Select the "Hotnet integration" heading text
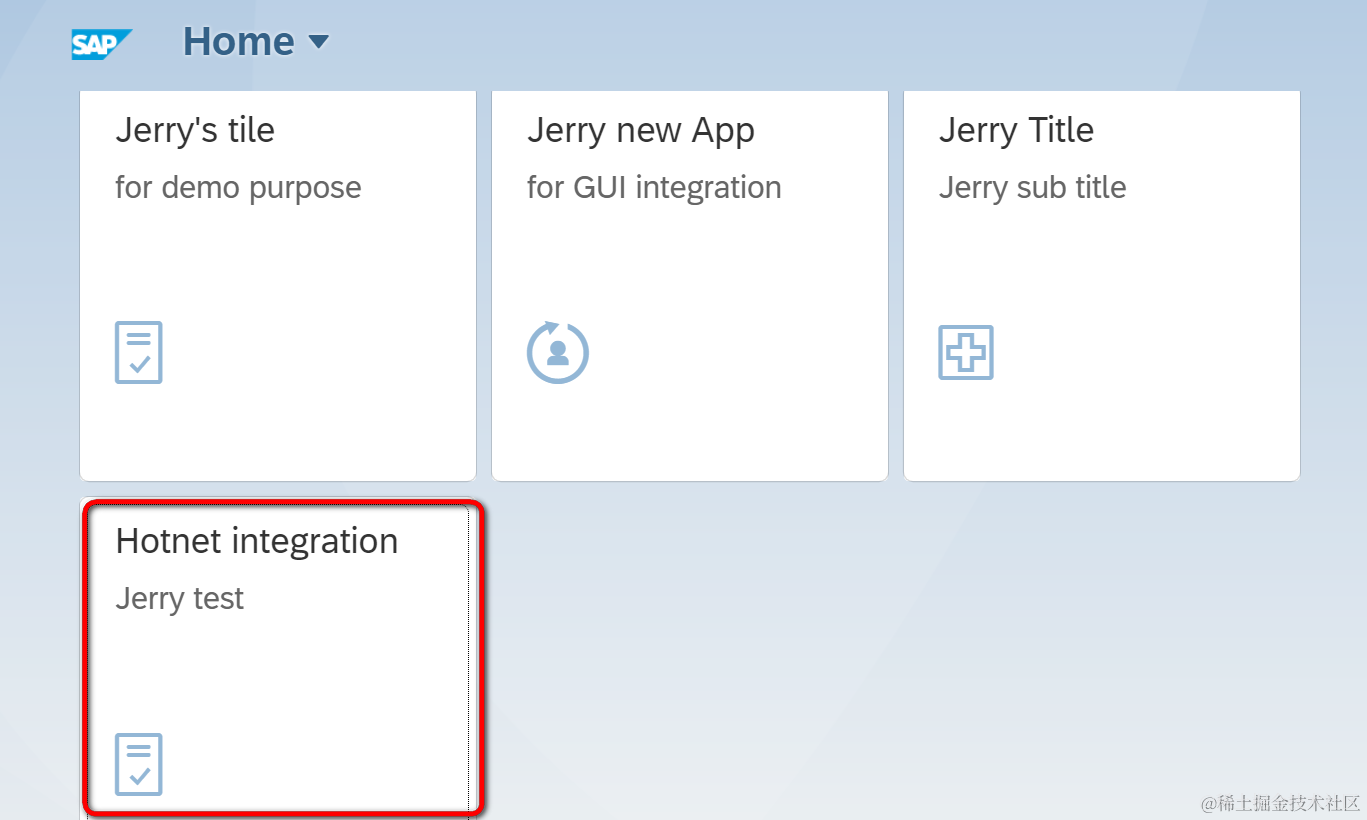The width and height of the screenshot is (1367, 820). click(257, 541)
